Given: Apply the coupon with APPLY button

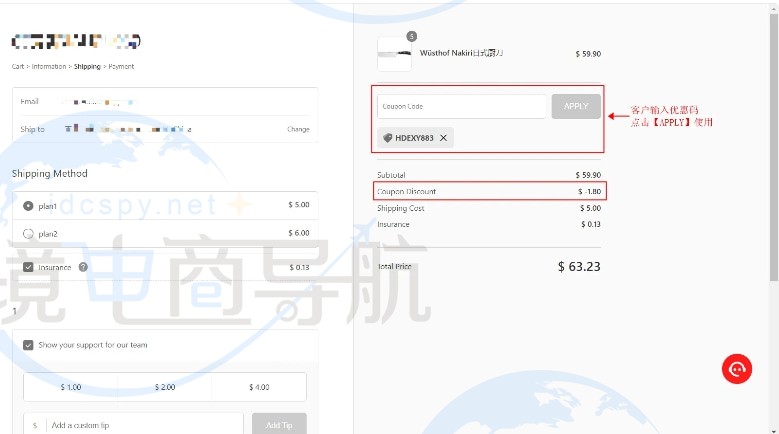Looking at the screenshot, I should (576, 106).
